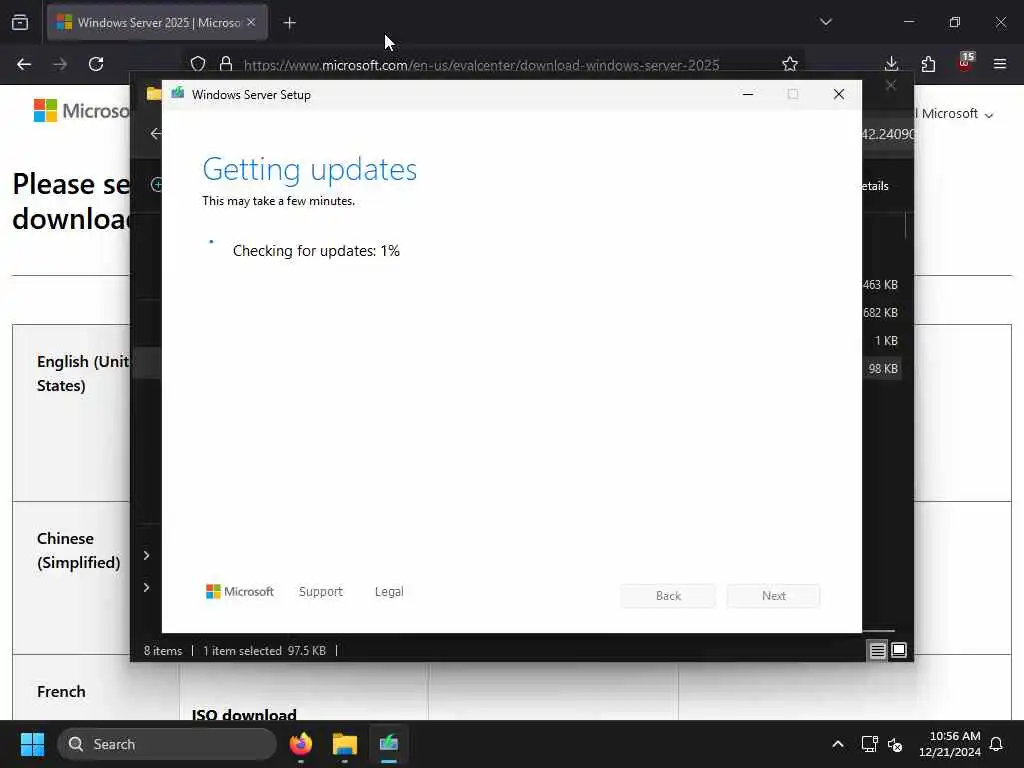1024x768 pixels.
Task: Close the File Explorer window
Action: (891, 86)
